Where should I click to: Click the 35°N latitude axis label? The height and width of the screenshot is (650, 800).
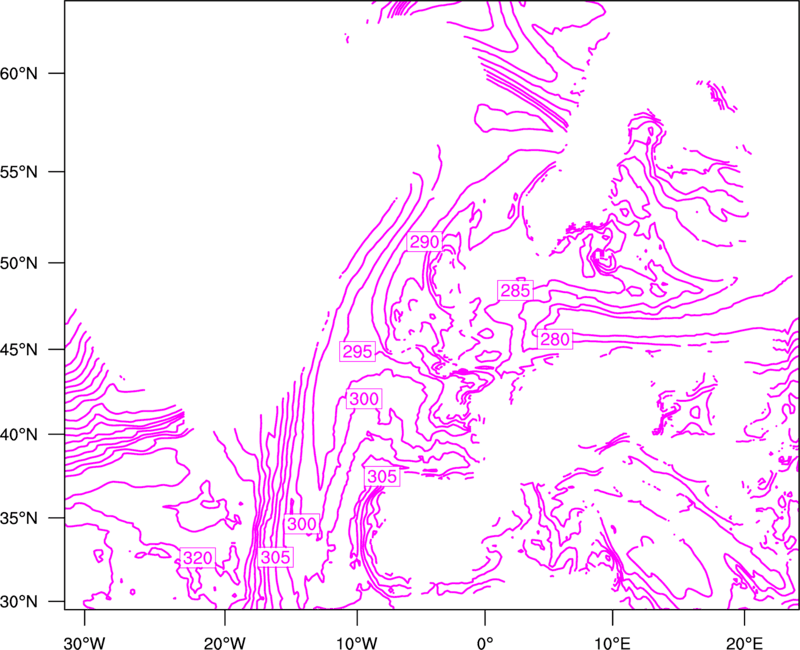(x=19, y=518)
